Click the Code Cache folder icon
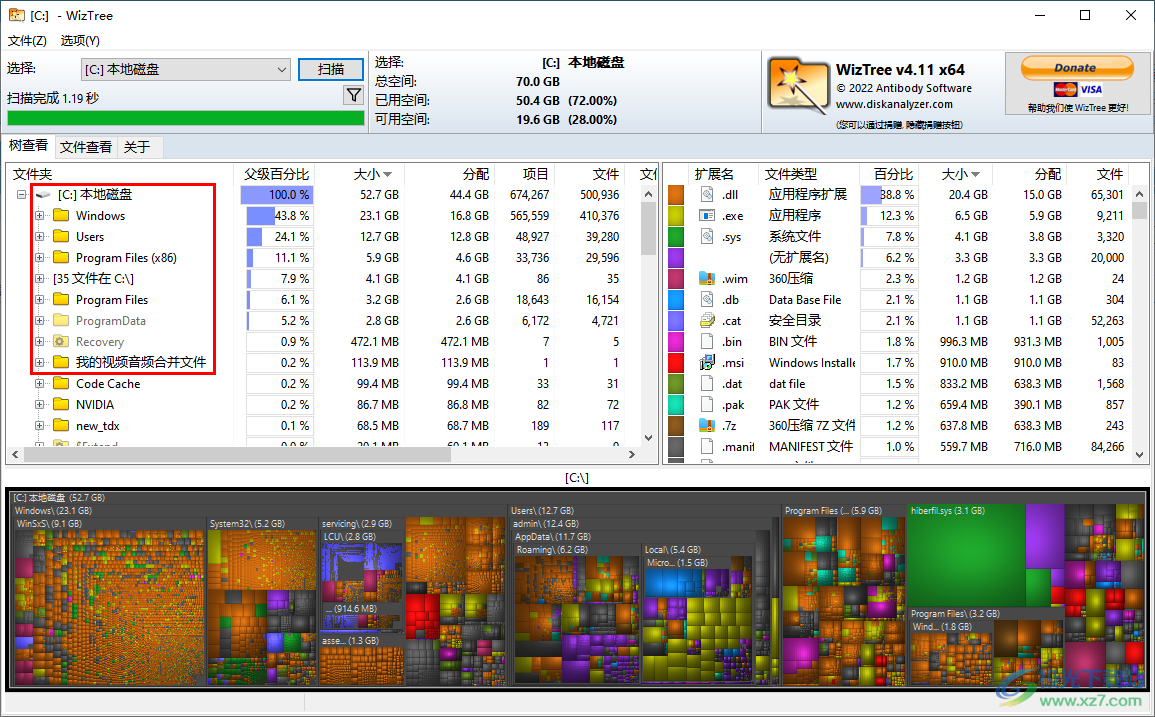Screen dimensions: 1155x717 tap(61, 383)
